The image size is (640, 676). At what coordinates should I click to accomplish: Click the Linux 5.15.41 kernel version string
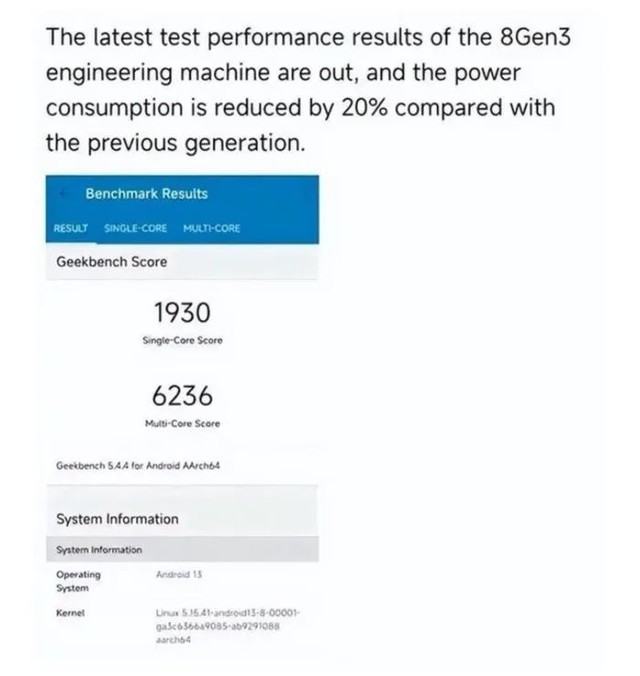point(228,626)
